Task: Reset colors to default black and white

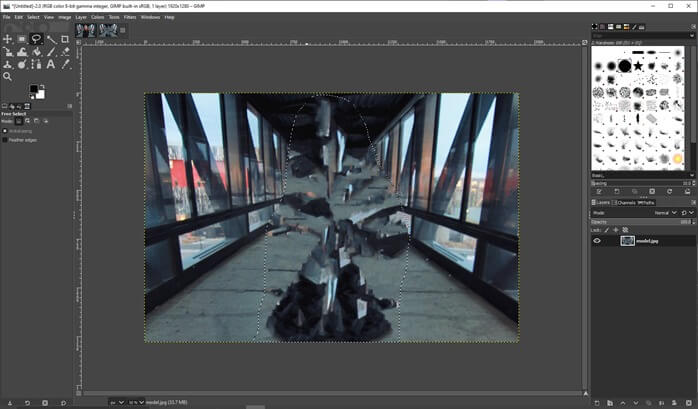Action: [x=31, y=97]
